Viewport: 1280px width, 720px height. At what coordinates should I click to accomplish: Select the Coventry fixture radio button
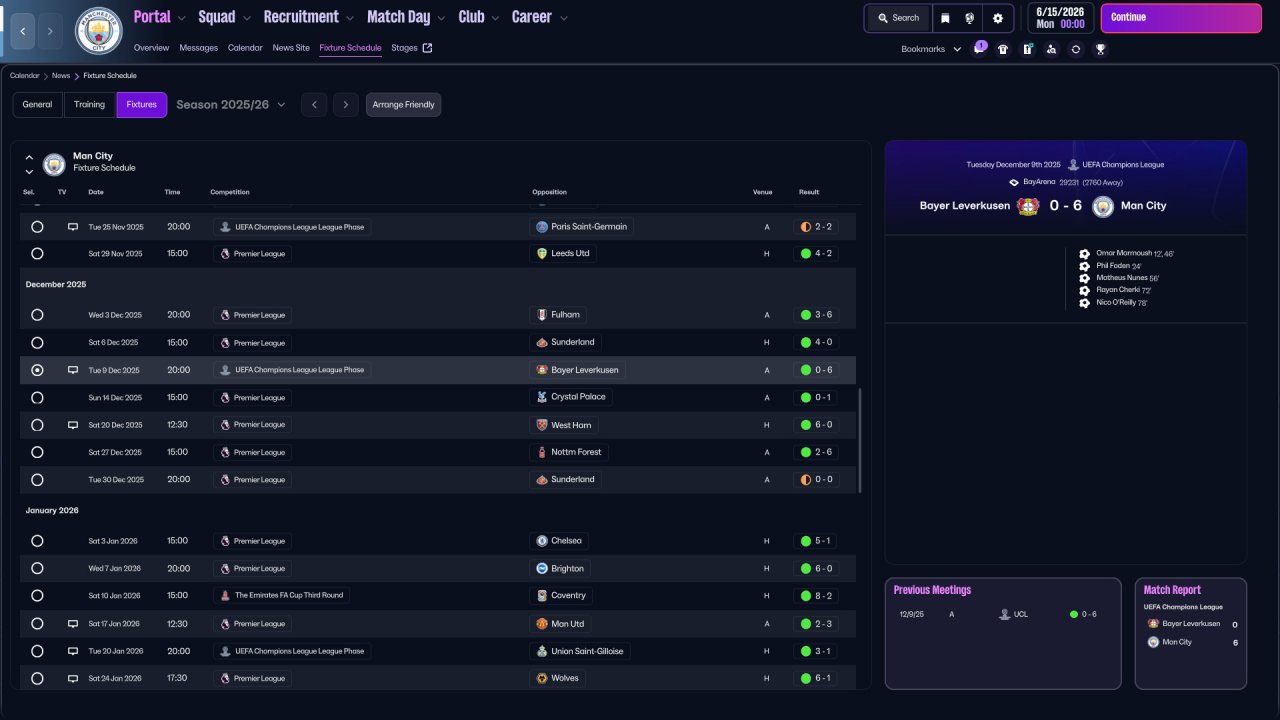37,596
